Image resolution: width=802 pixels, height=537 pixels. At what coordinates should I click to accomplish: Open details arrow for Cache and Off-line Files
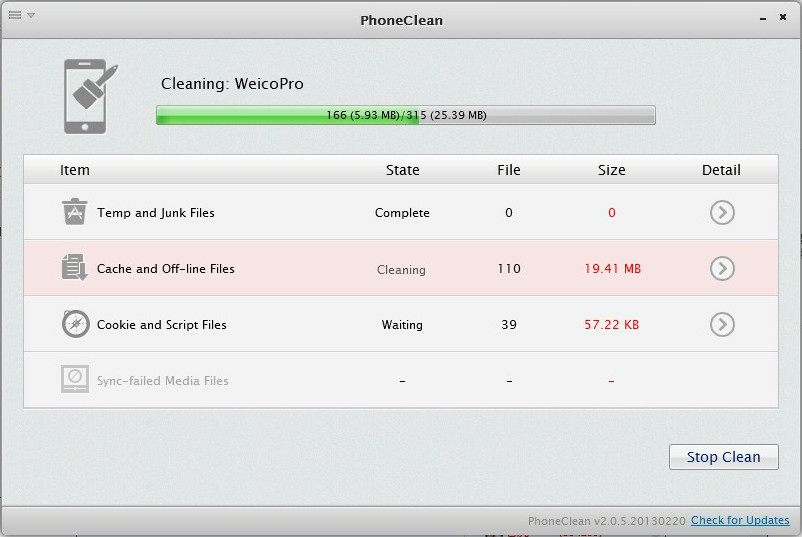coord(721,268)
